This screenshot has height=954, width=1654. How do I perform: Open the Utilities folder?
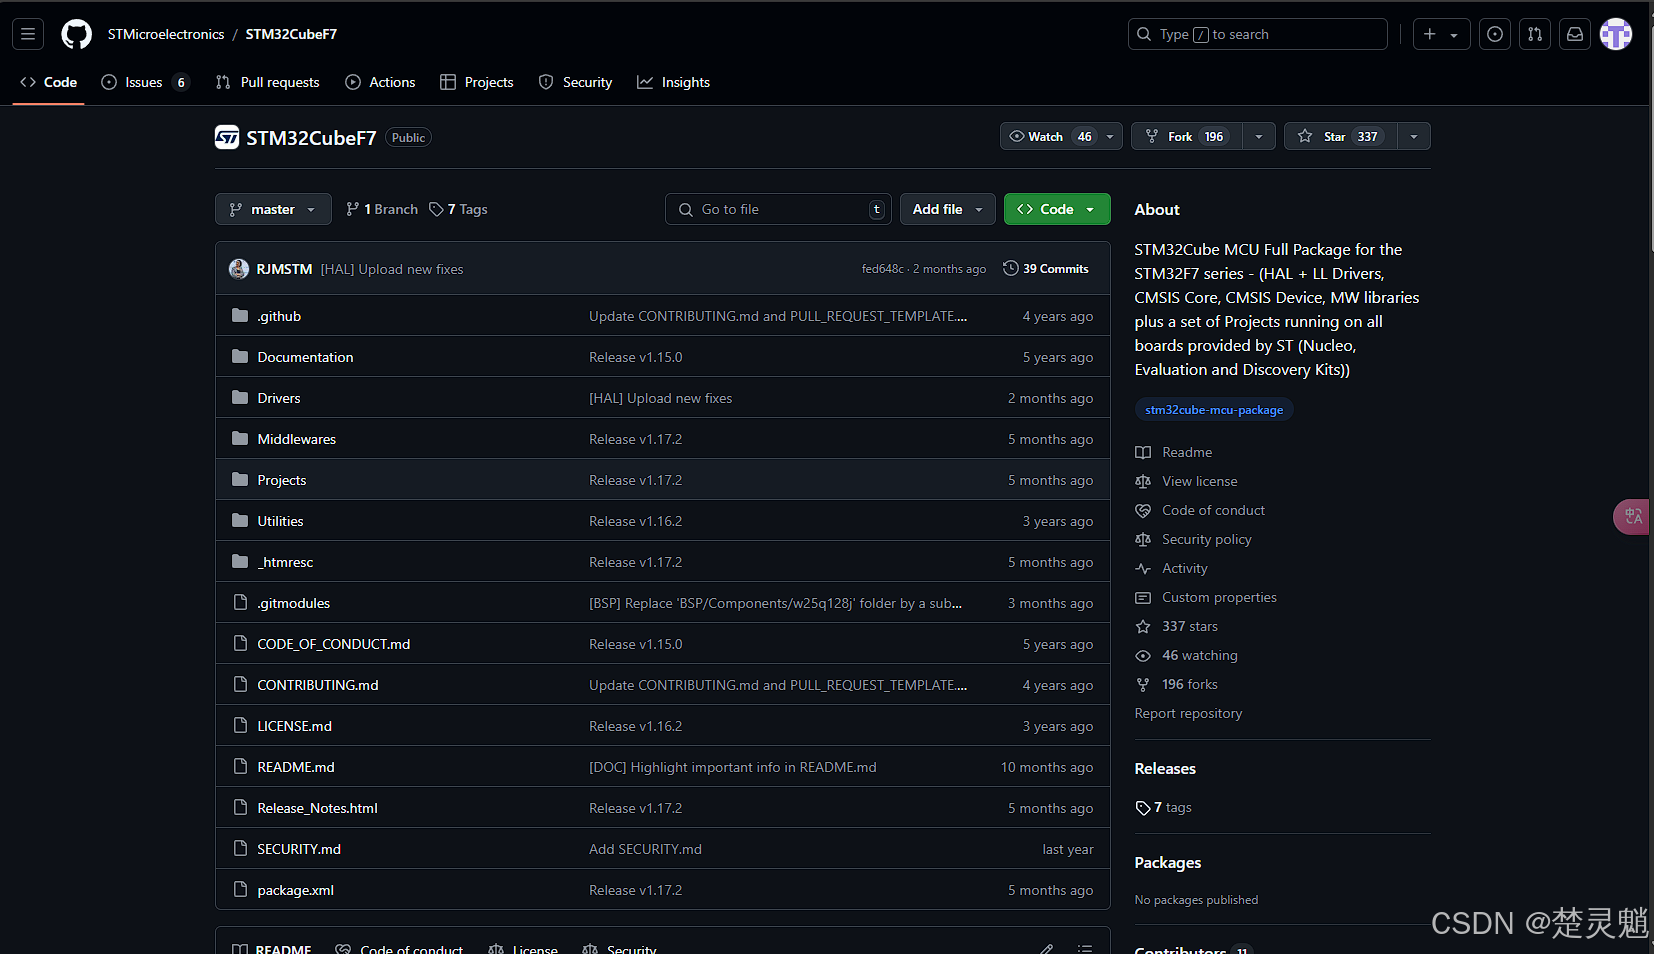[x=280, y=521]
